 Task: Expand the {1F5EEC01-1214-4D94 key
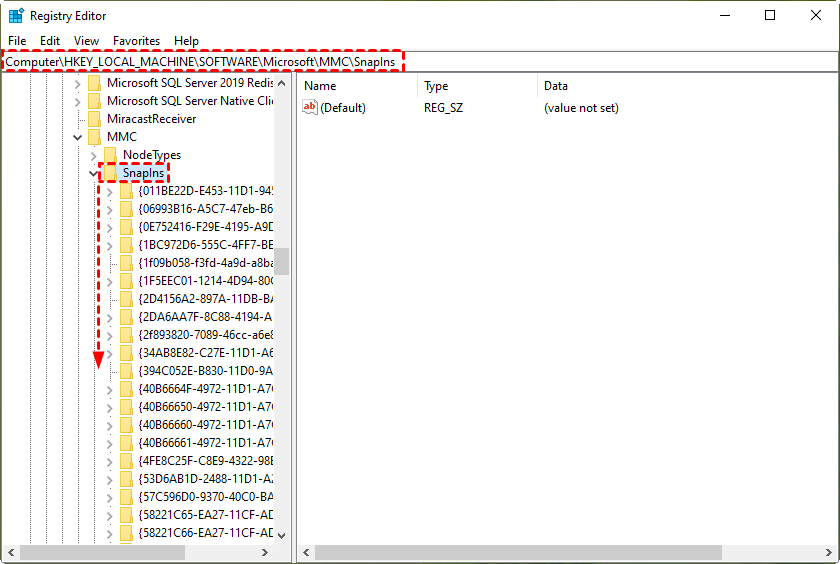click(x=110, y=282)
